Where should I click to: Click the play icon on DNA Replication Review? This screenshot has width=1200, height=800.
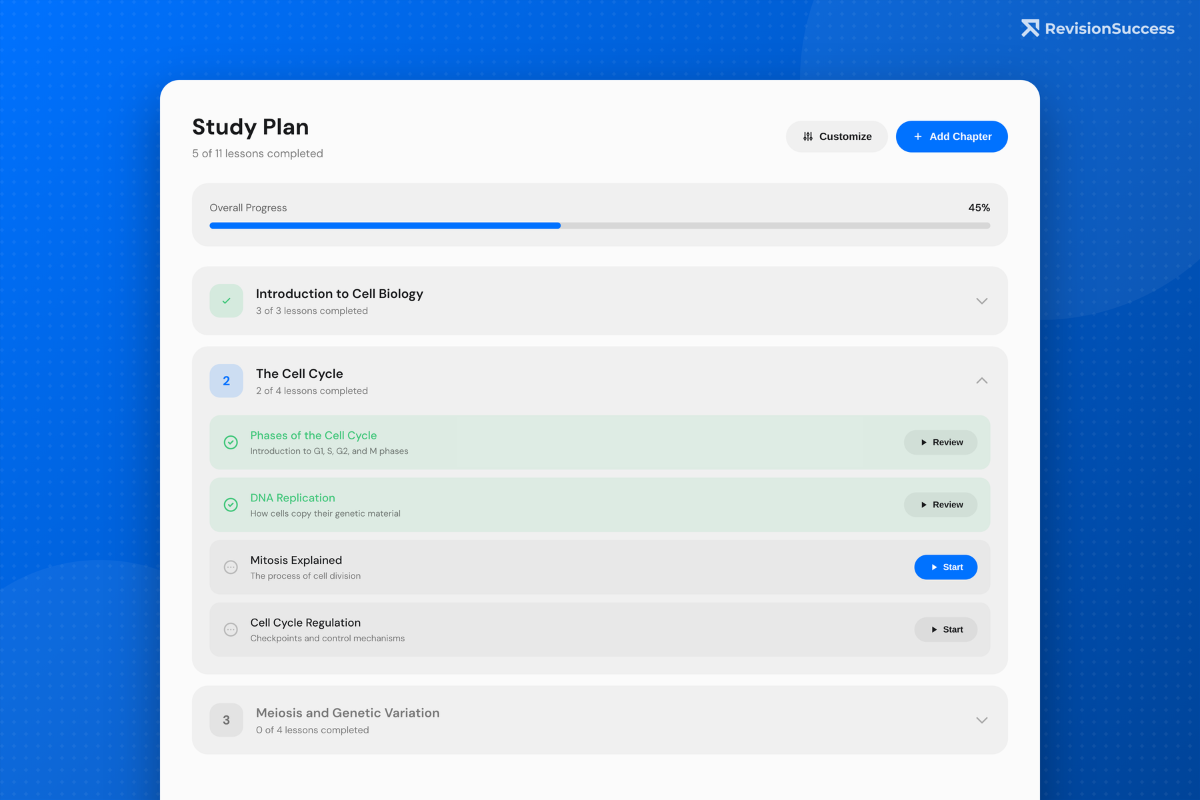[x=924, y=505]
